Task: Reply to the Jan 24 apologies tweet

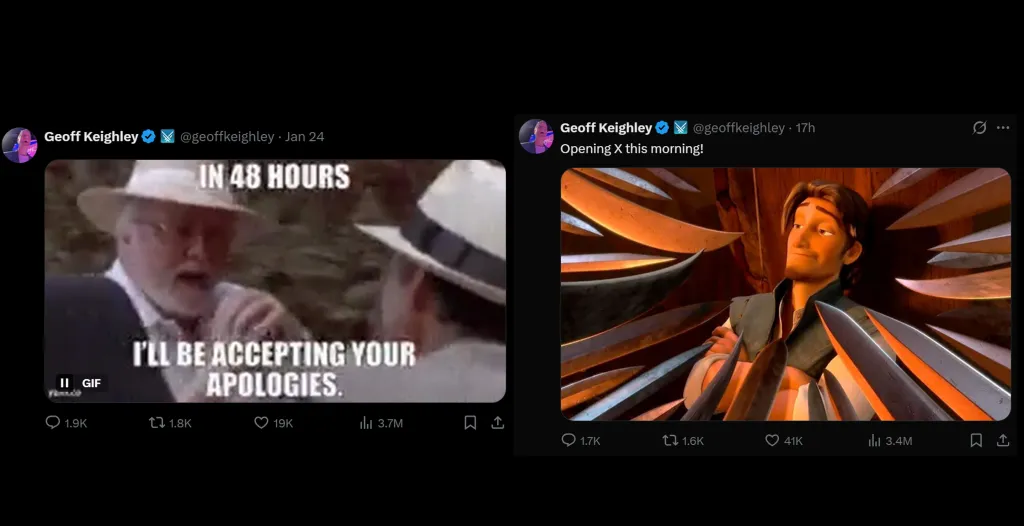Action: pyautogui.click(x=66, y=423)
